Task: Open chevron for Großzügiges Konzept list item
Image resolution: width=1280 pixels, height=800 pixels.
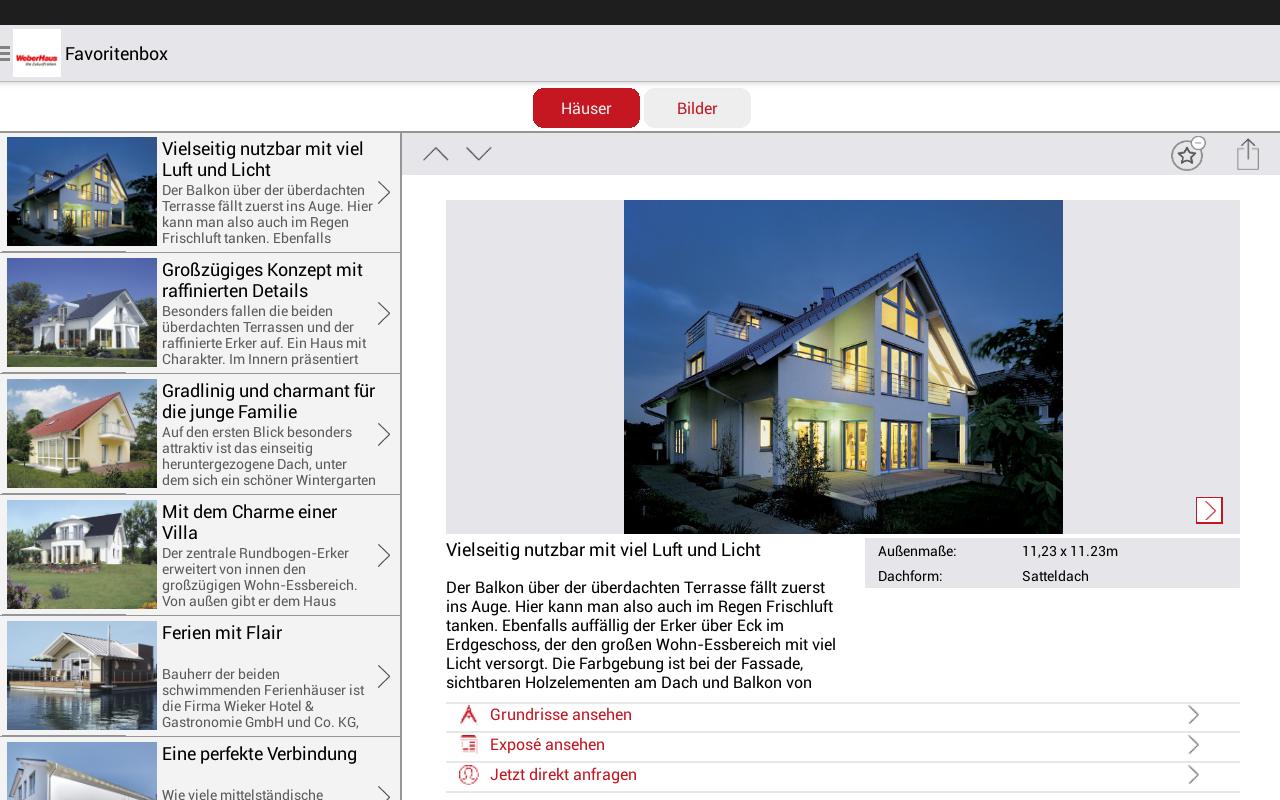Action: (384, 313)
